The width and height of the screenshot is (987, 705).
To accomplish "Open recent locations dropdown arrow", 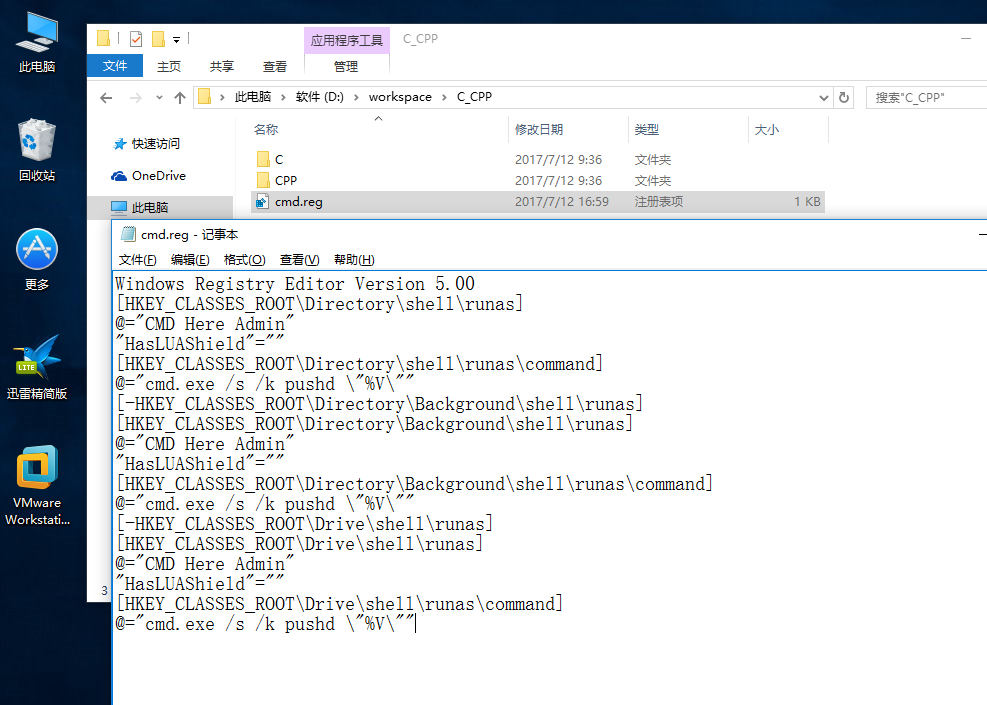I will pos(159,98).
